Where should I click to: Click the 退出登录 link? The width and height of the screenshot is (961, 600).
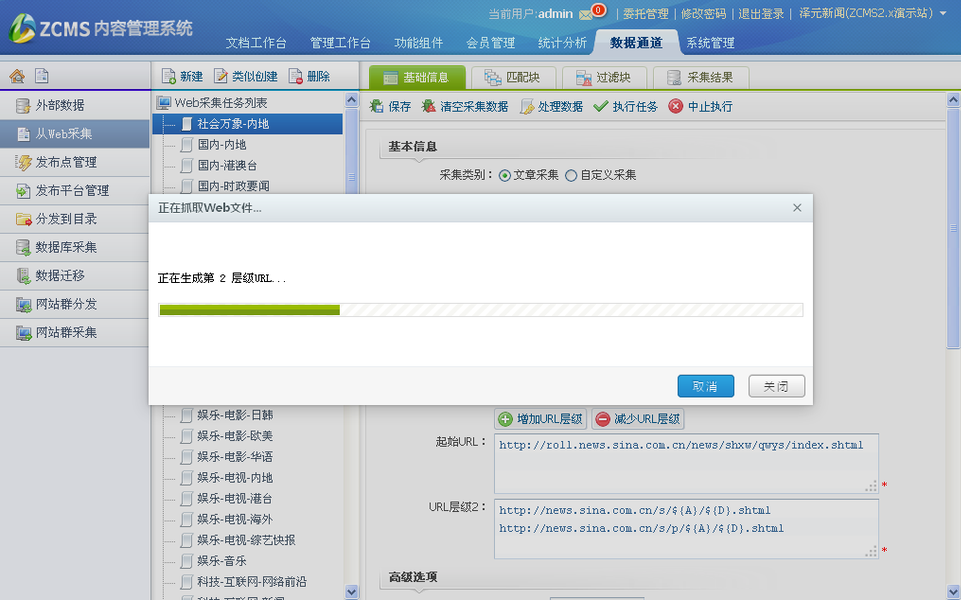tap(762, 14)
